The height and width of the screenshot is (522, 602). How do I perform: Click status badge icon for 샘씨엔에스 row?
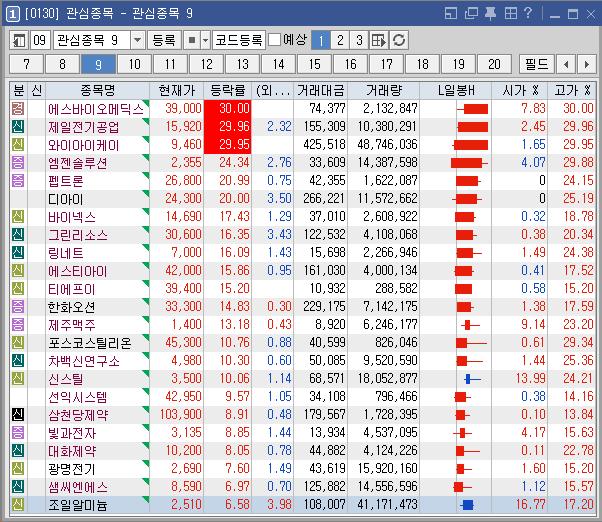[18, 486]
